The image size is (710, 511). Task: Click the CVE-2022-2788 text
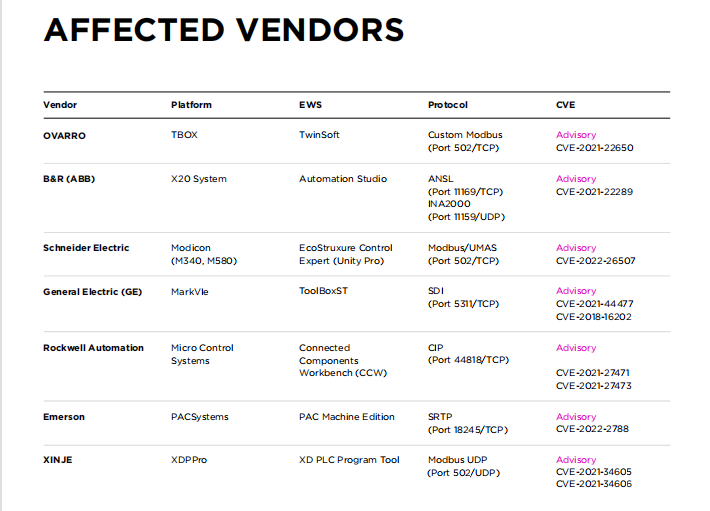click(591, 429)
